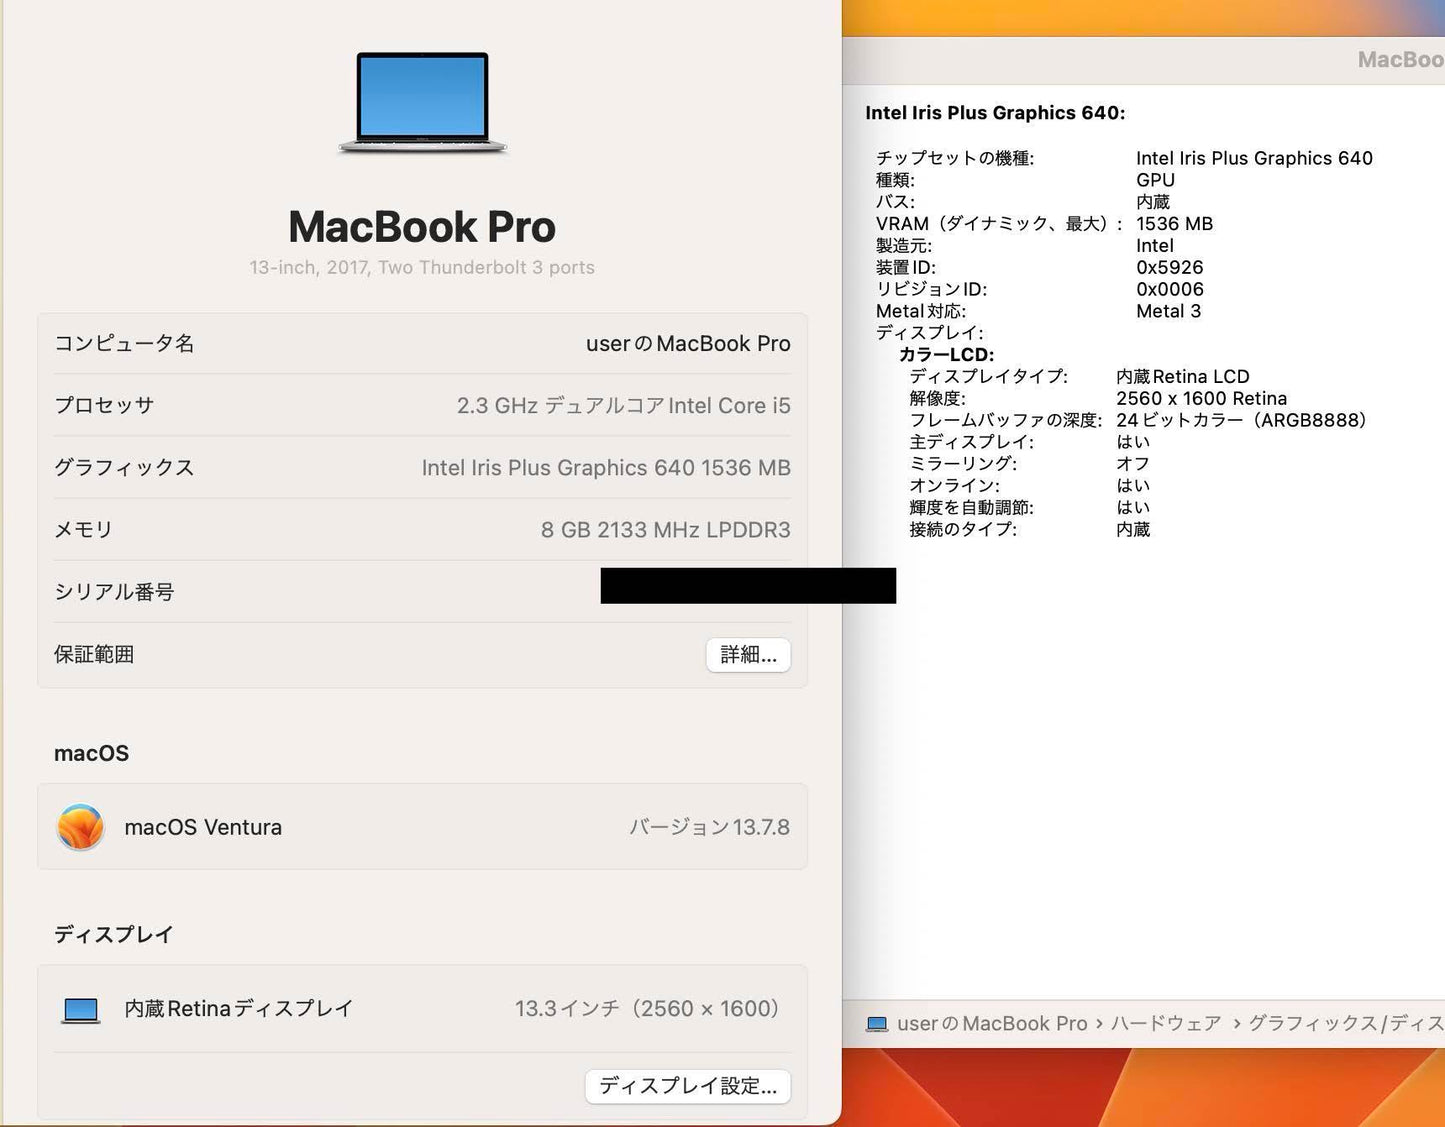This screenshot has width=1445, height=1127.
Task: Select revision ID '0x0006'
Action: (x=1169, y=290)
